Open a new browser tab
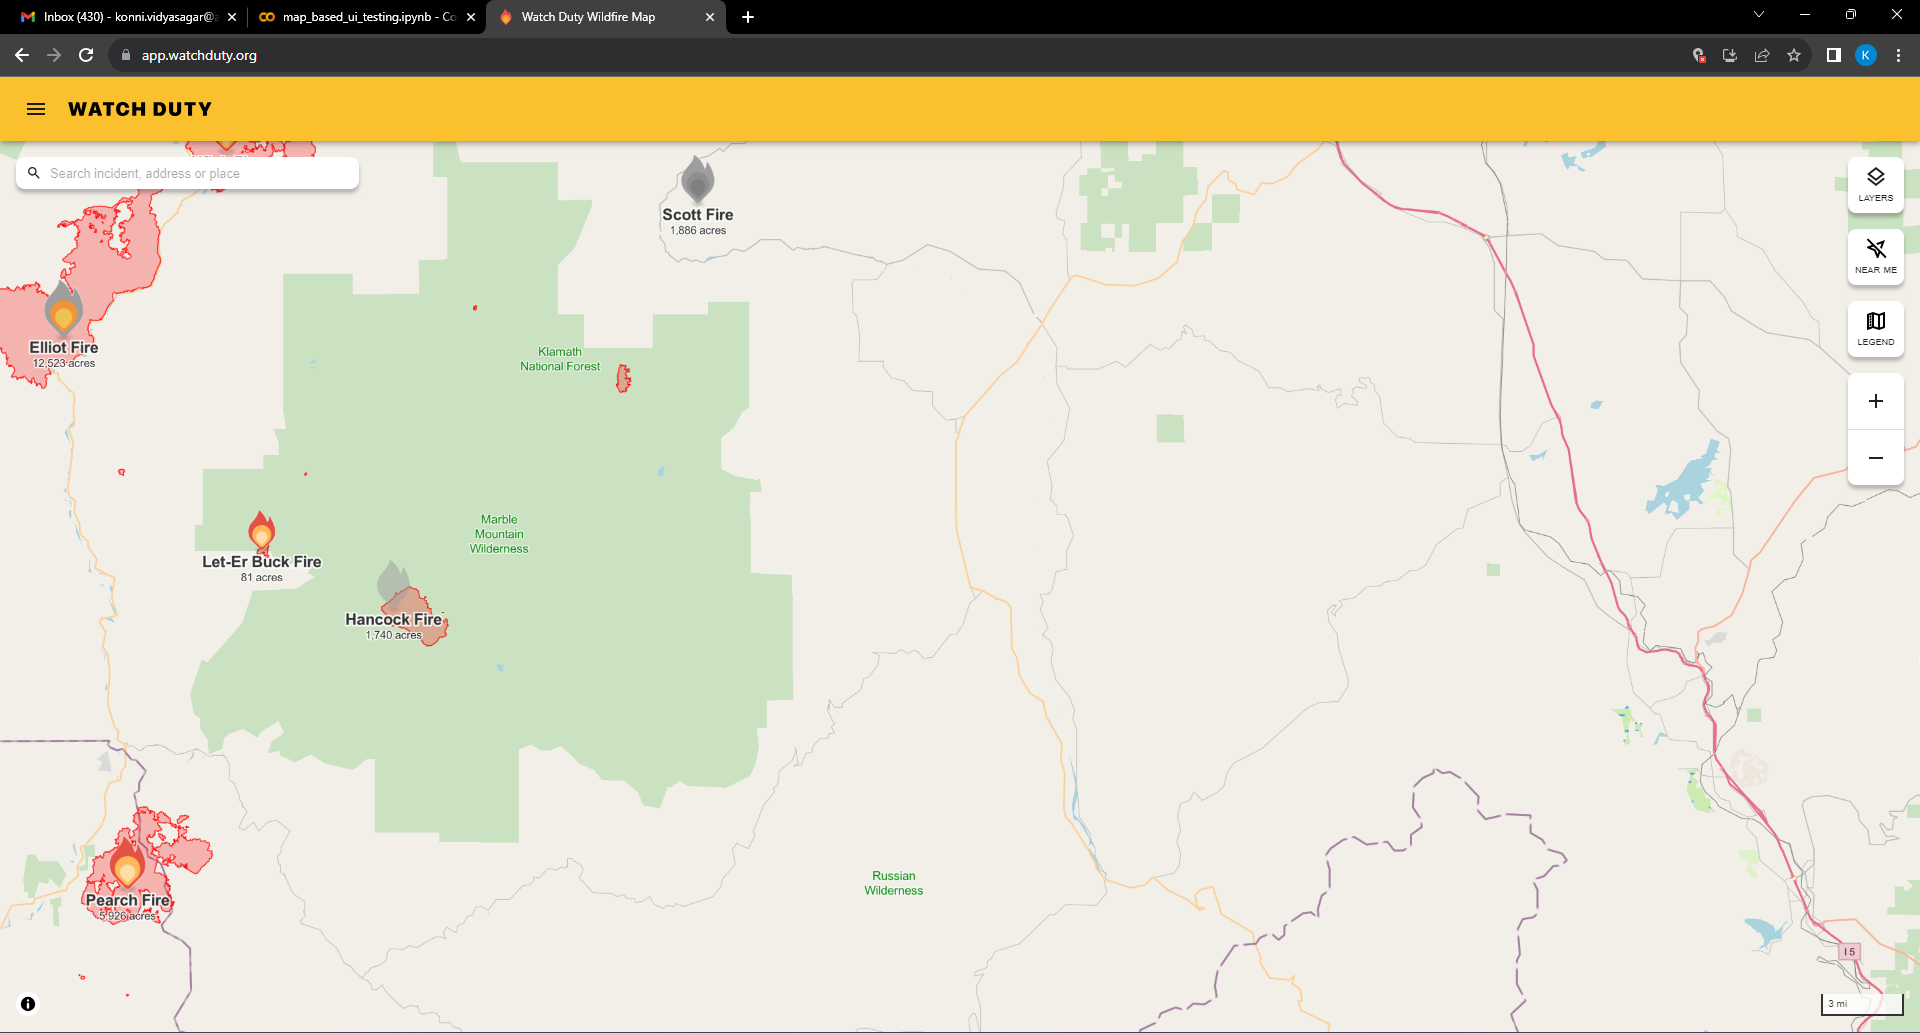 point(748,17)
